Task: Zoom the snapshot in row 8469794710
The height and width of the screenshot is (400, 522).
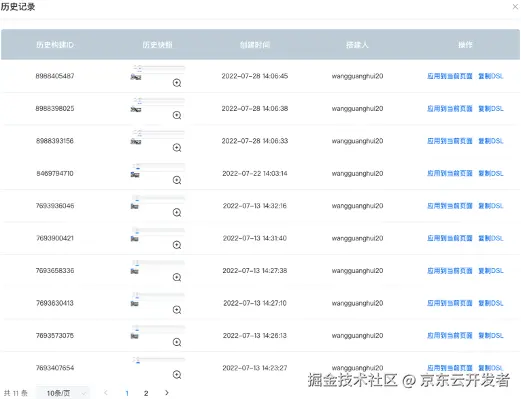Action: click(177, 180)
